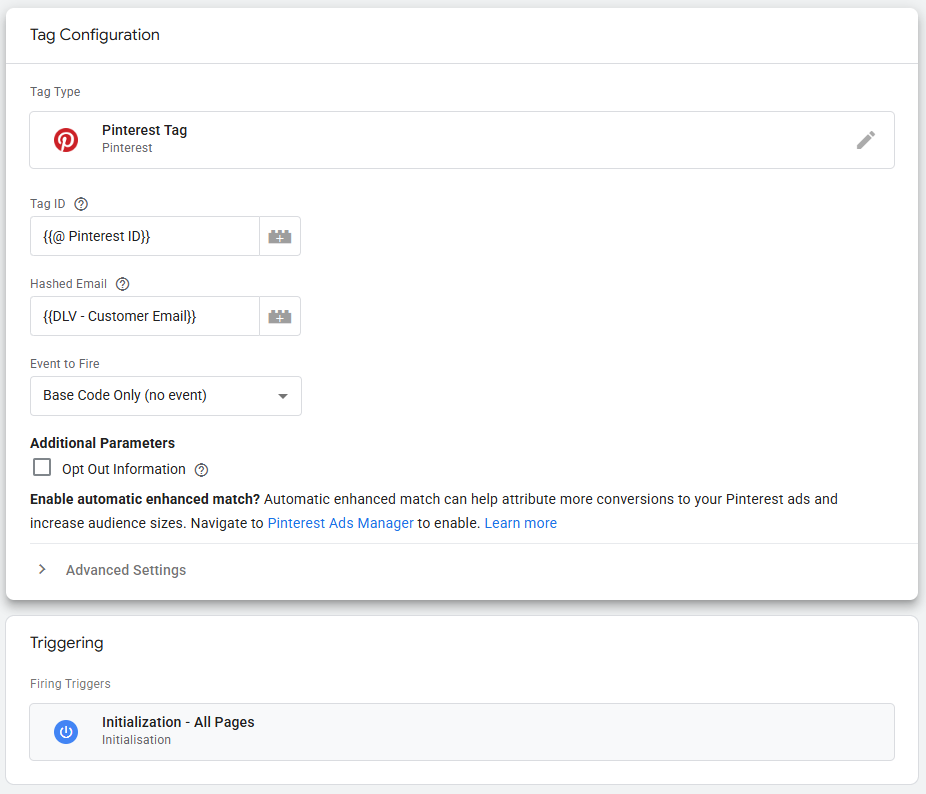Click the Pinterest Tag name text
This screenshot has width=926, height=794.
pyautogui.click(x=144, y=130)
